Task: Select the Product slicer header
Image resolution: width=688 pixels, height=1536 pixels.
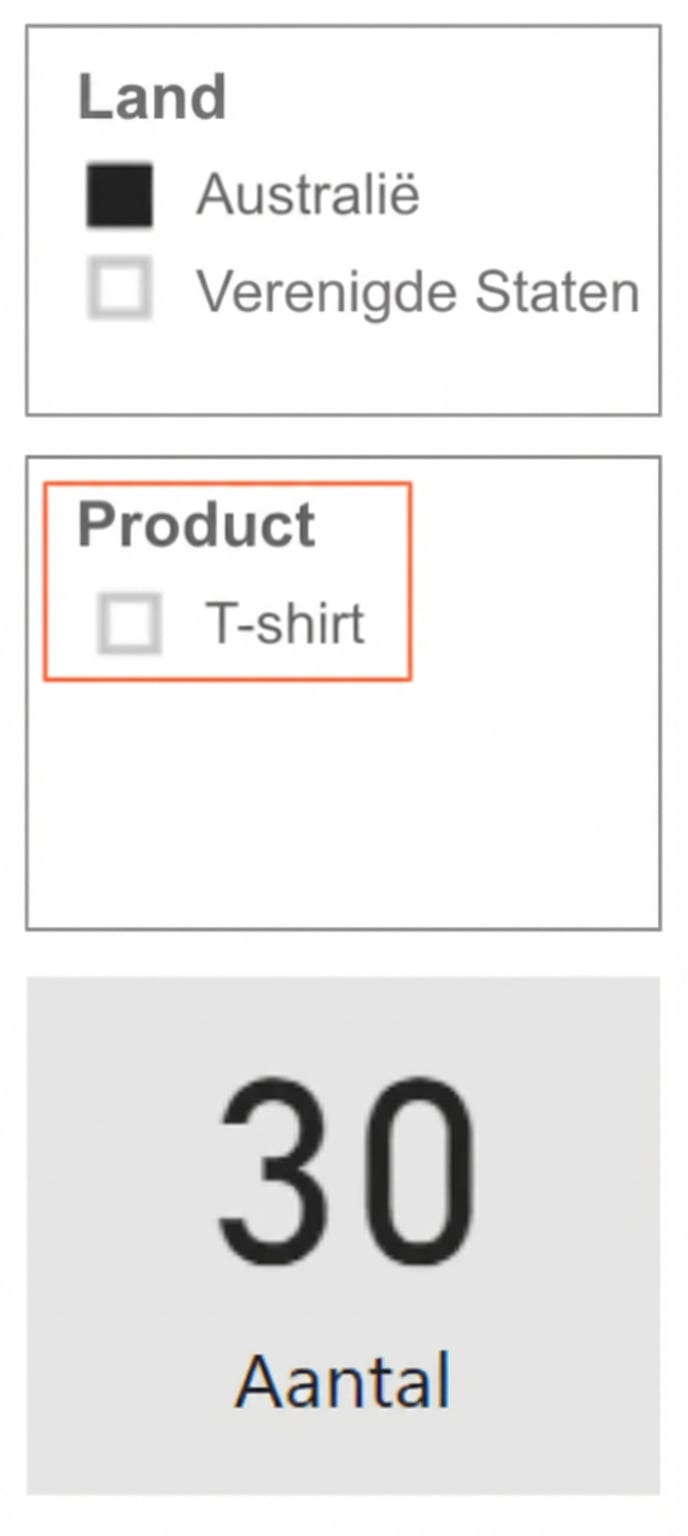Action: [x=196, y=525]
